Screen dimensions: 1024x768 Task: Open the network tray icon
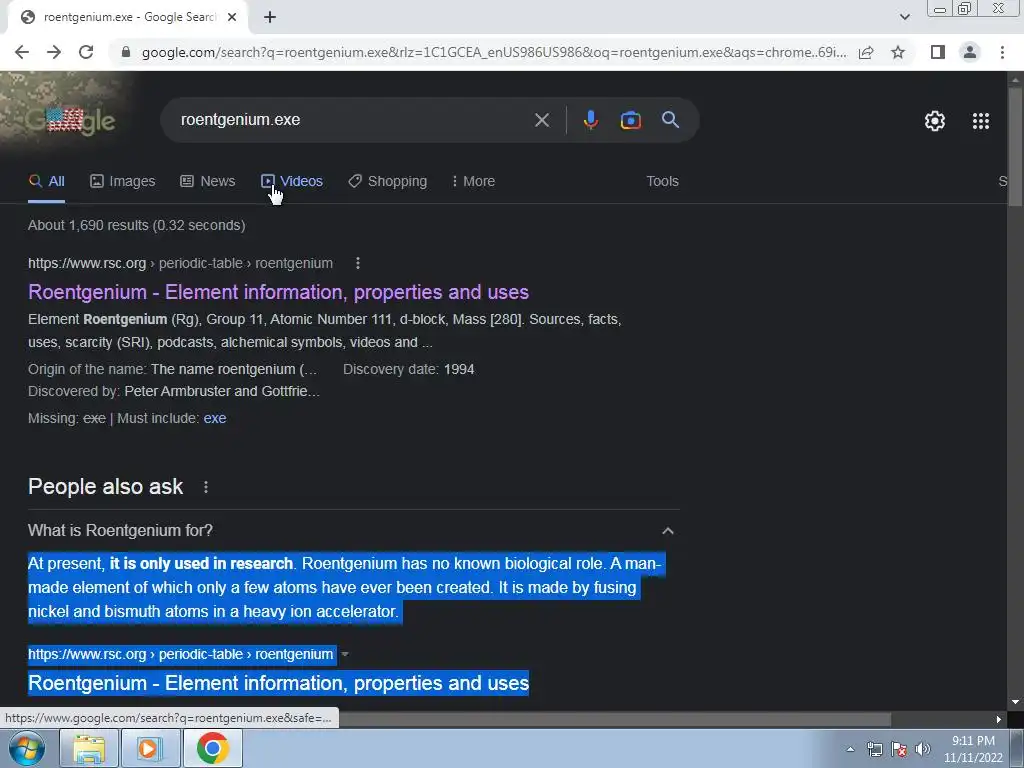tap(874, 749)
